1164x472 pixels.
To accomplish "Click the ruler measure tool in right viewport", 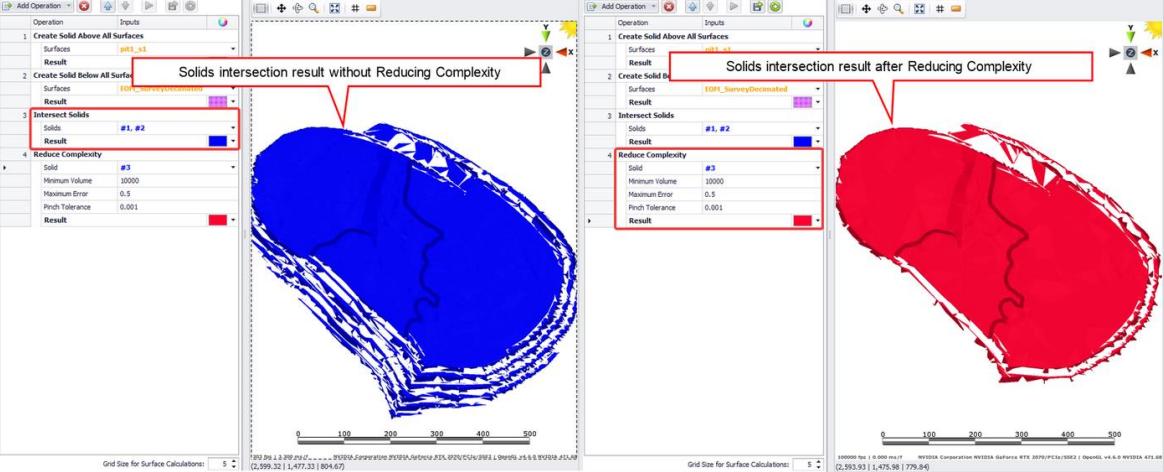I will click(955, 8).
